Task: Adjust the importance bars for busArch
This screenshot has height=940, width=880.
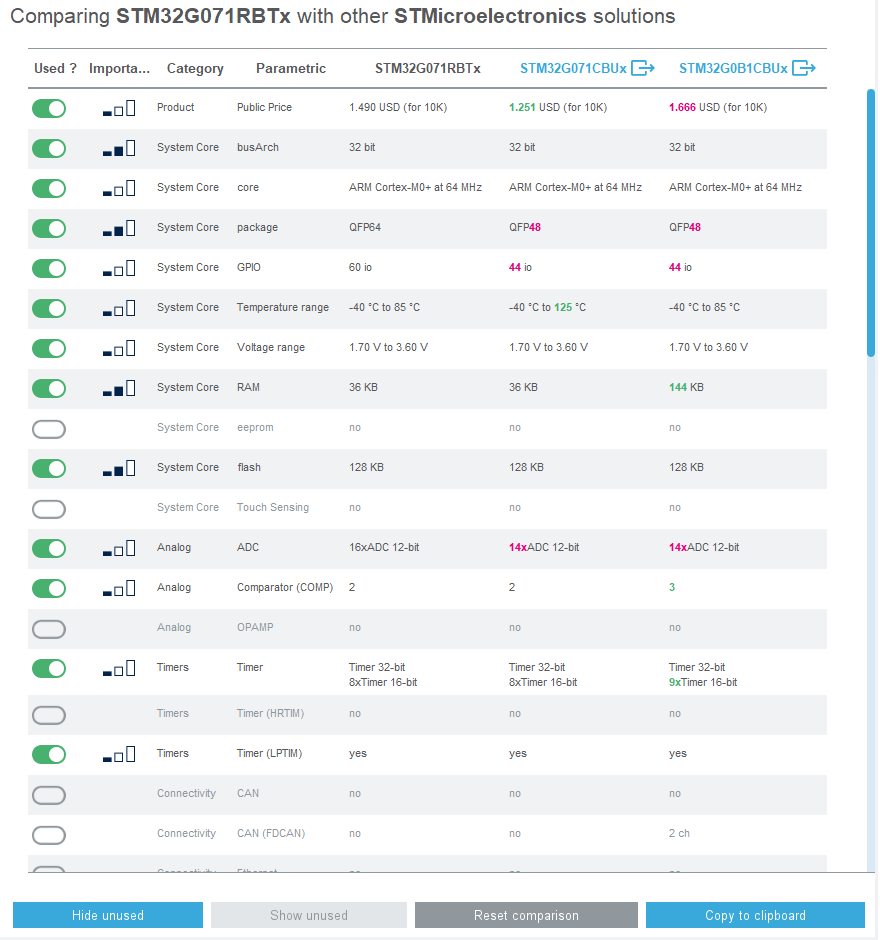Action: point(119,149)
